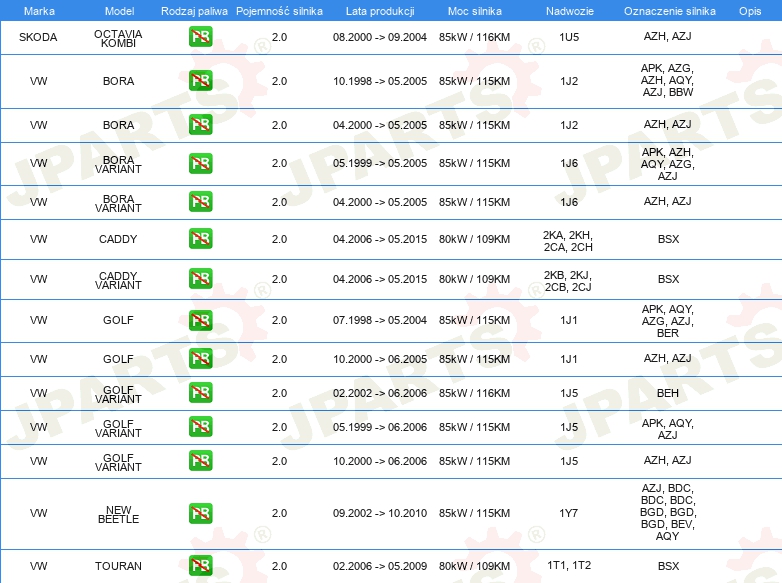This screenshot has height=583, width=782.
Task: Select the SKODA brand cell
Action: (x=38, y=37)
